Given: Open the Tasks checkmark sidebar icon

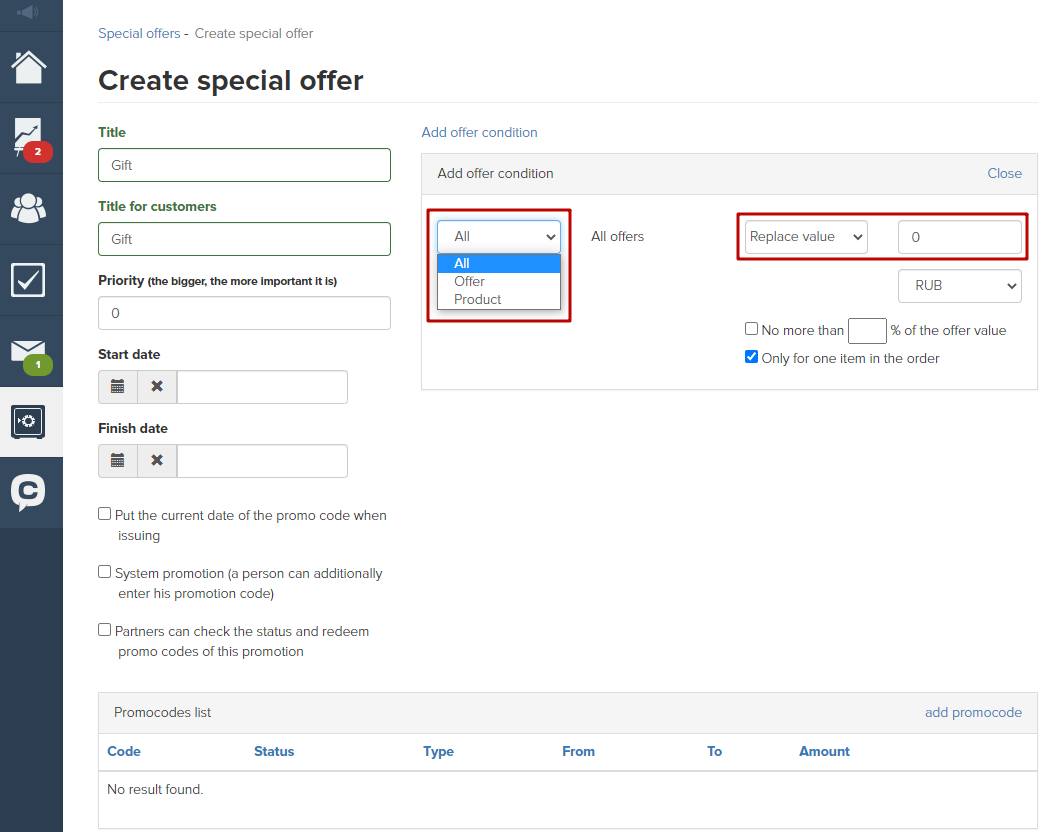Looking at the screenshot, I should pyautogui.click(x=28, y=280).
